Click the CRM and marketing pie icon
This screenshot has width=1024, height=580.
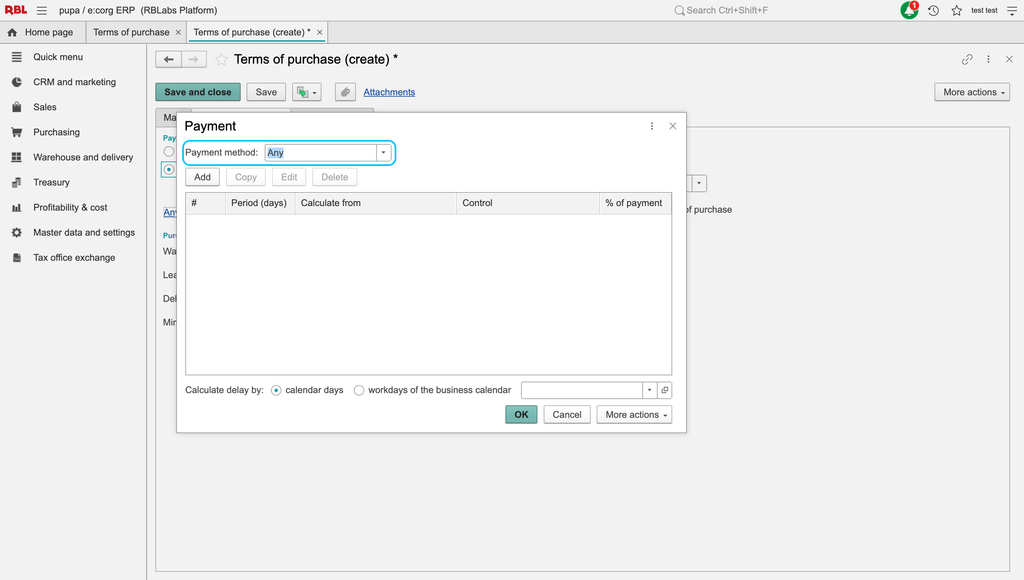click(17, 82)
